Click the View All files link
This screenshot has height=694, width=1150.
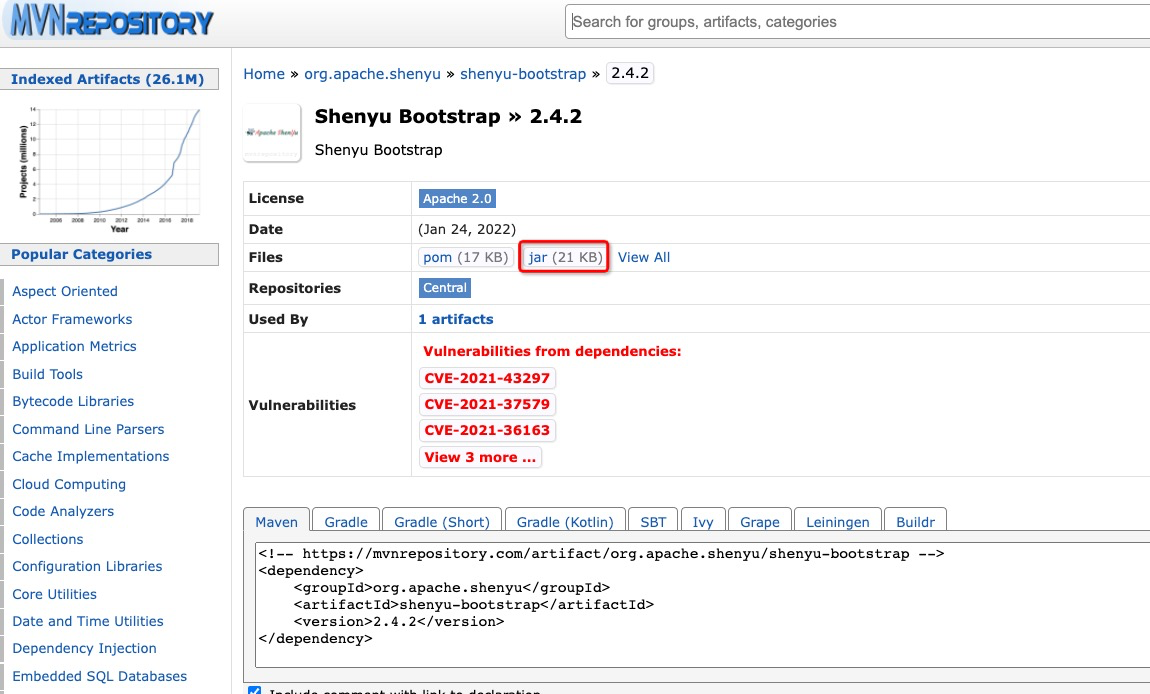[x=644, y=257]
